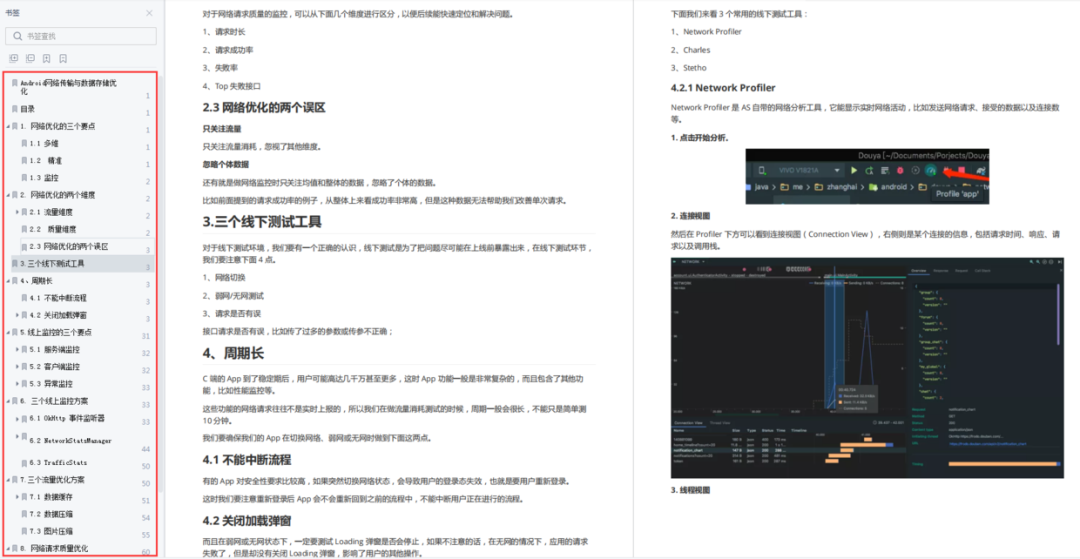Click the text 2. 连接视图
The width and height of the screenshot is (1080, 559).
point(690,215)
